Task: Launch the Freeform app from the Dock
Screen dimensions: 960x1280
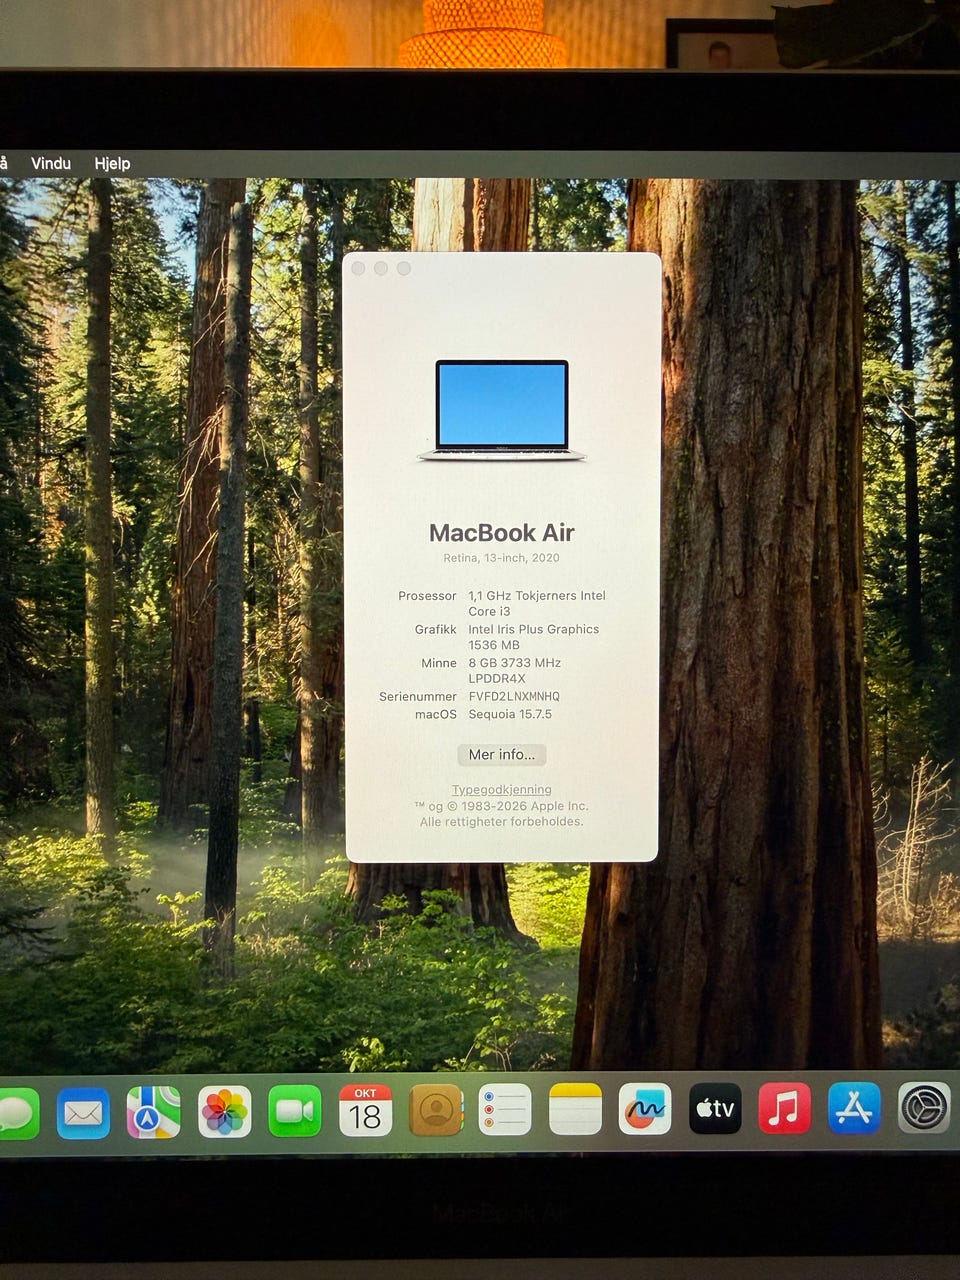Action: pyautogui.click(x=645, y=1108)
